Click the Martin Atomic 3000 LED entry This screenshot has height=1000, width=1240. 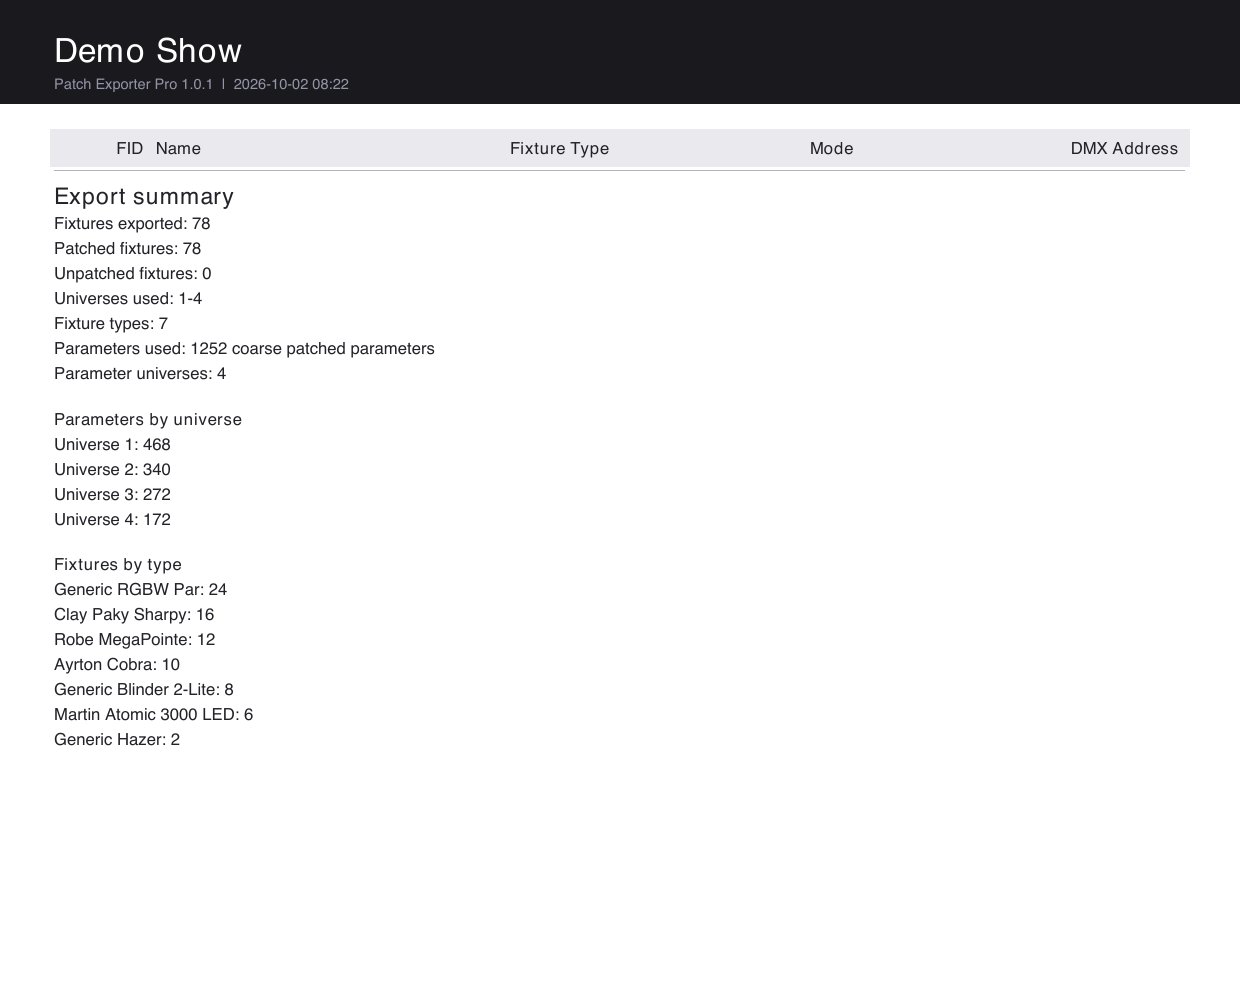153,715
